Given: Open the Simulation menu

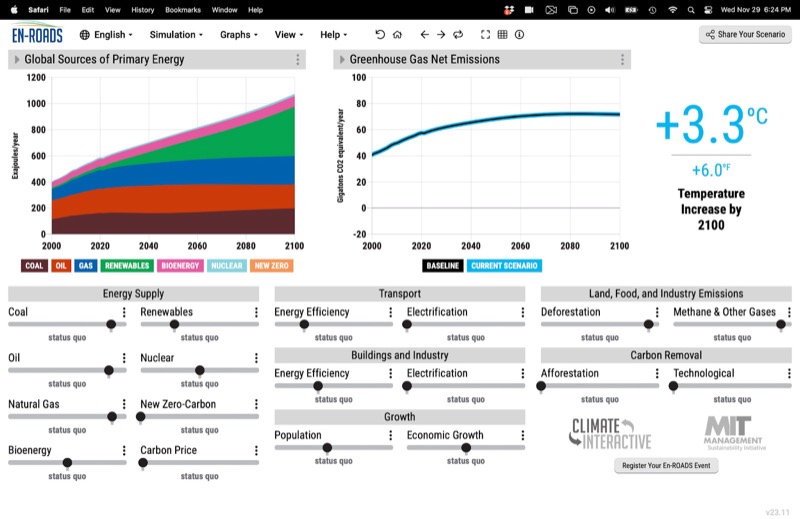Looking at the screenshot, I should click(x=176, y=34).
